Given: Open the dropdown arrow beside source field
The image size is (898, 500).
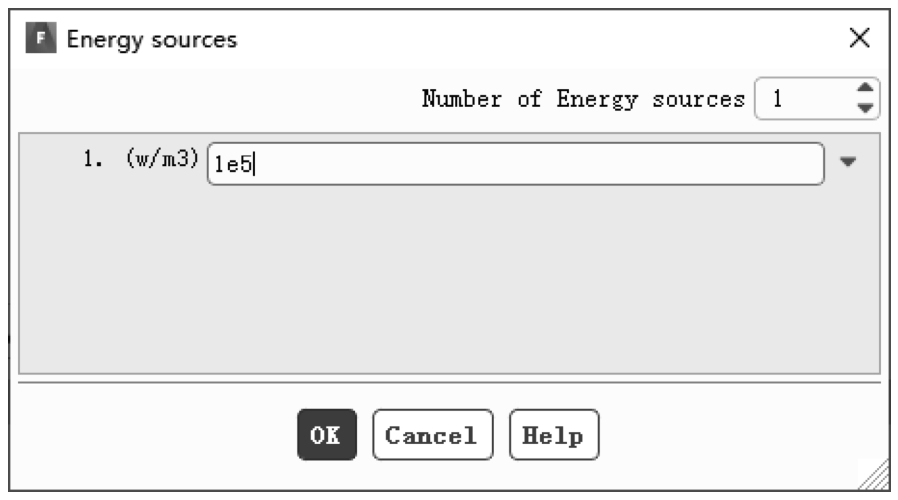Looking at the screenshot, I should tap(848, 162).
